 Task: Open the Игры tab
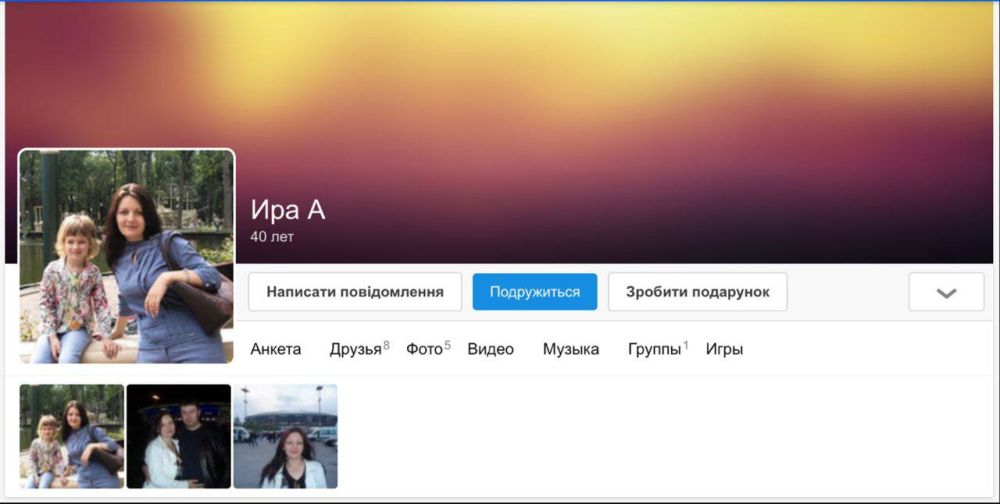(724, 349)
